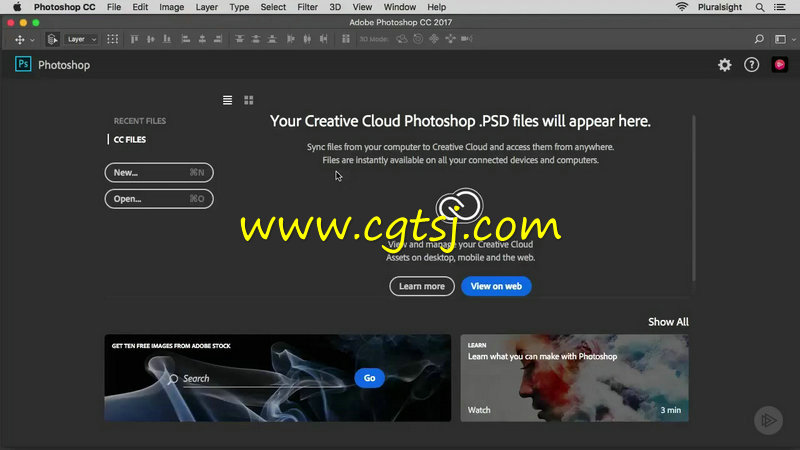800x450 pixels.
Task: Select 3D Slide mode icon
Action: (x=450, y=39)
